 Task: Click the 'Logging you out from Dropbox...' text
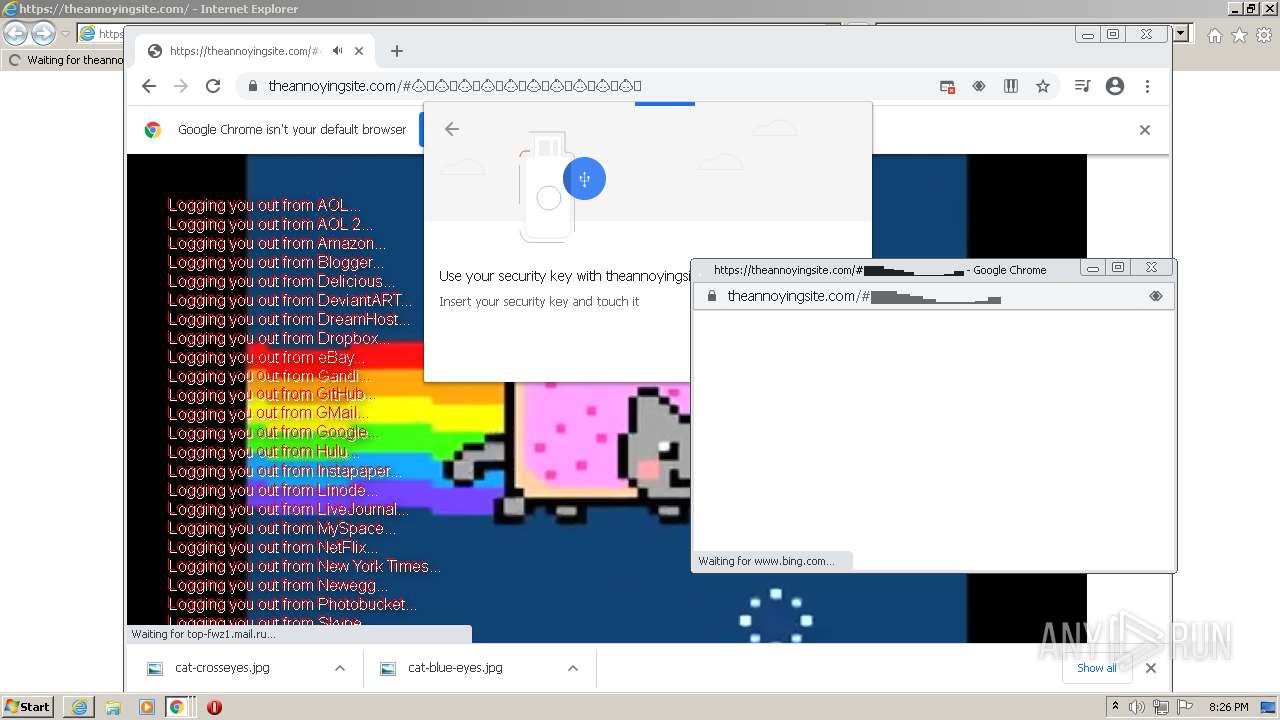pos(279,338)
